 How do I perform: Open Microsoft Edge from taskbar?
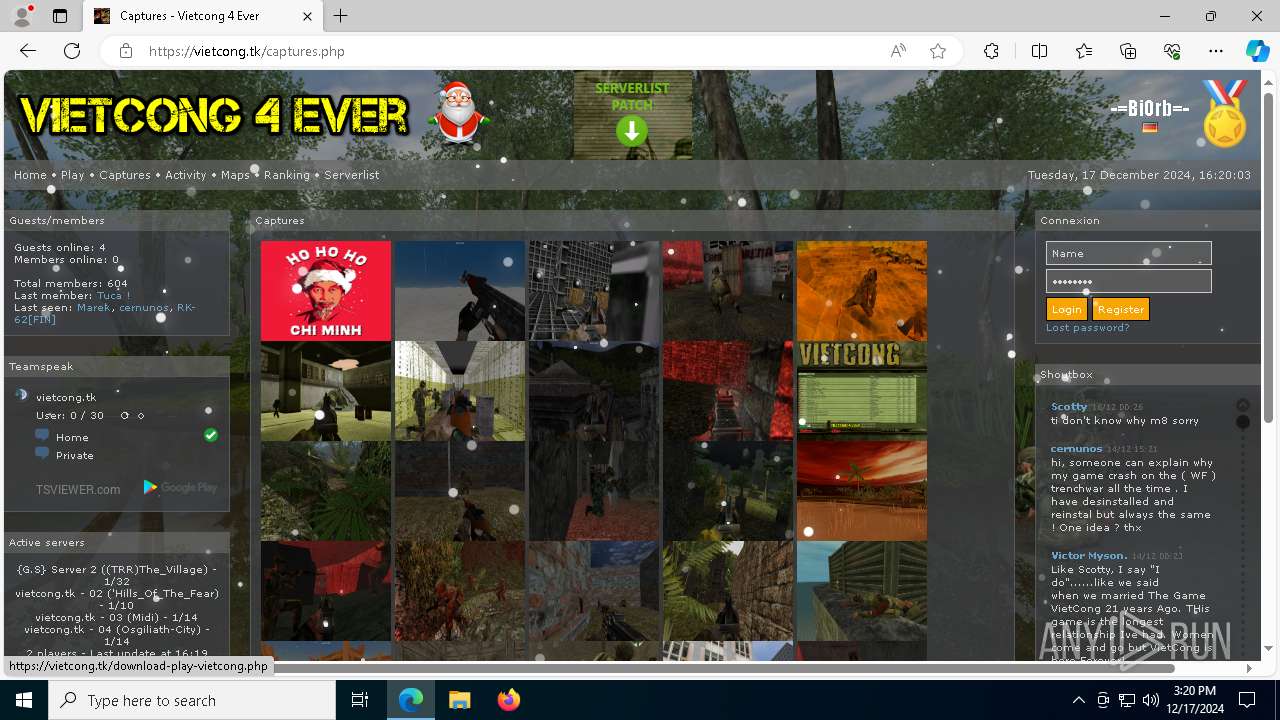click(x=411, y=700)
